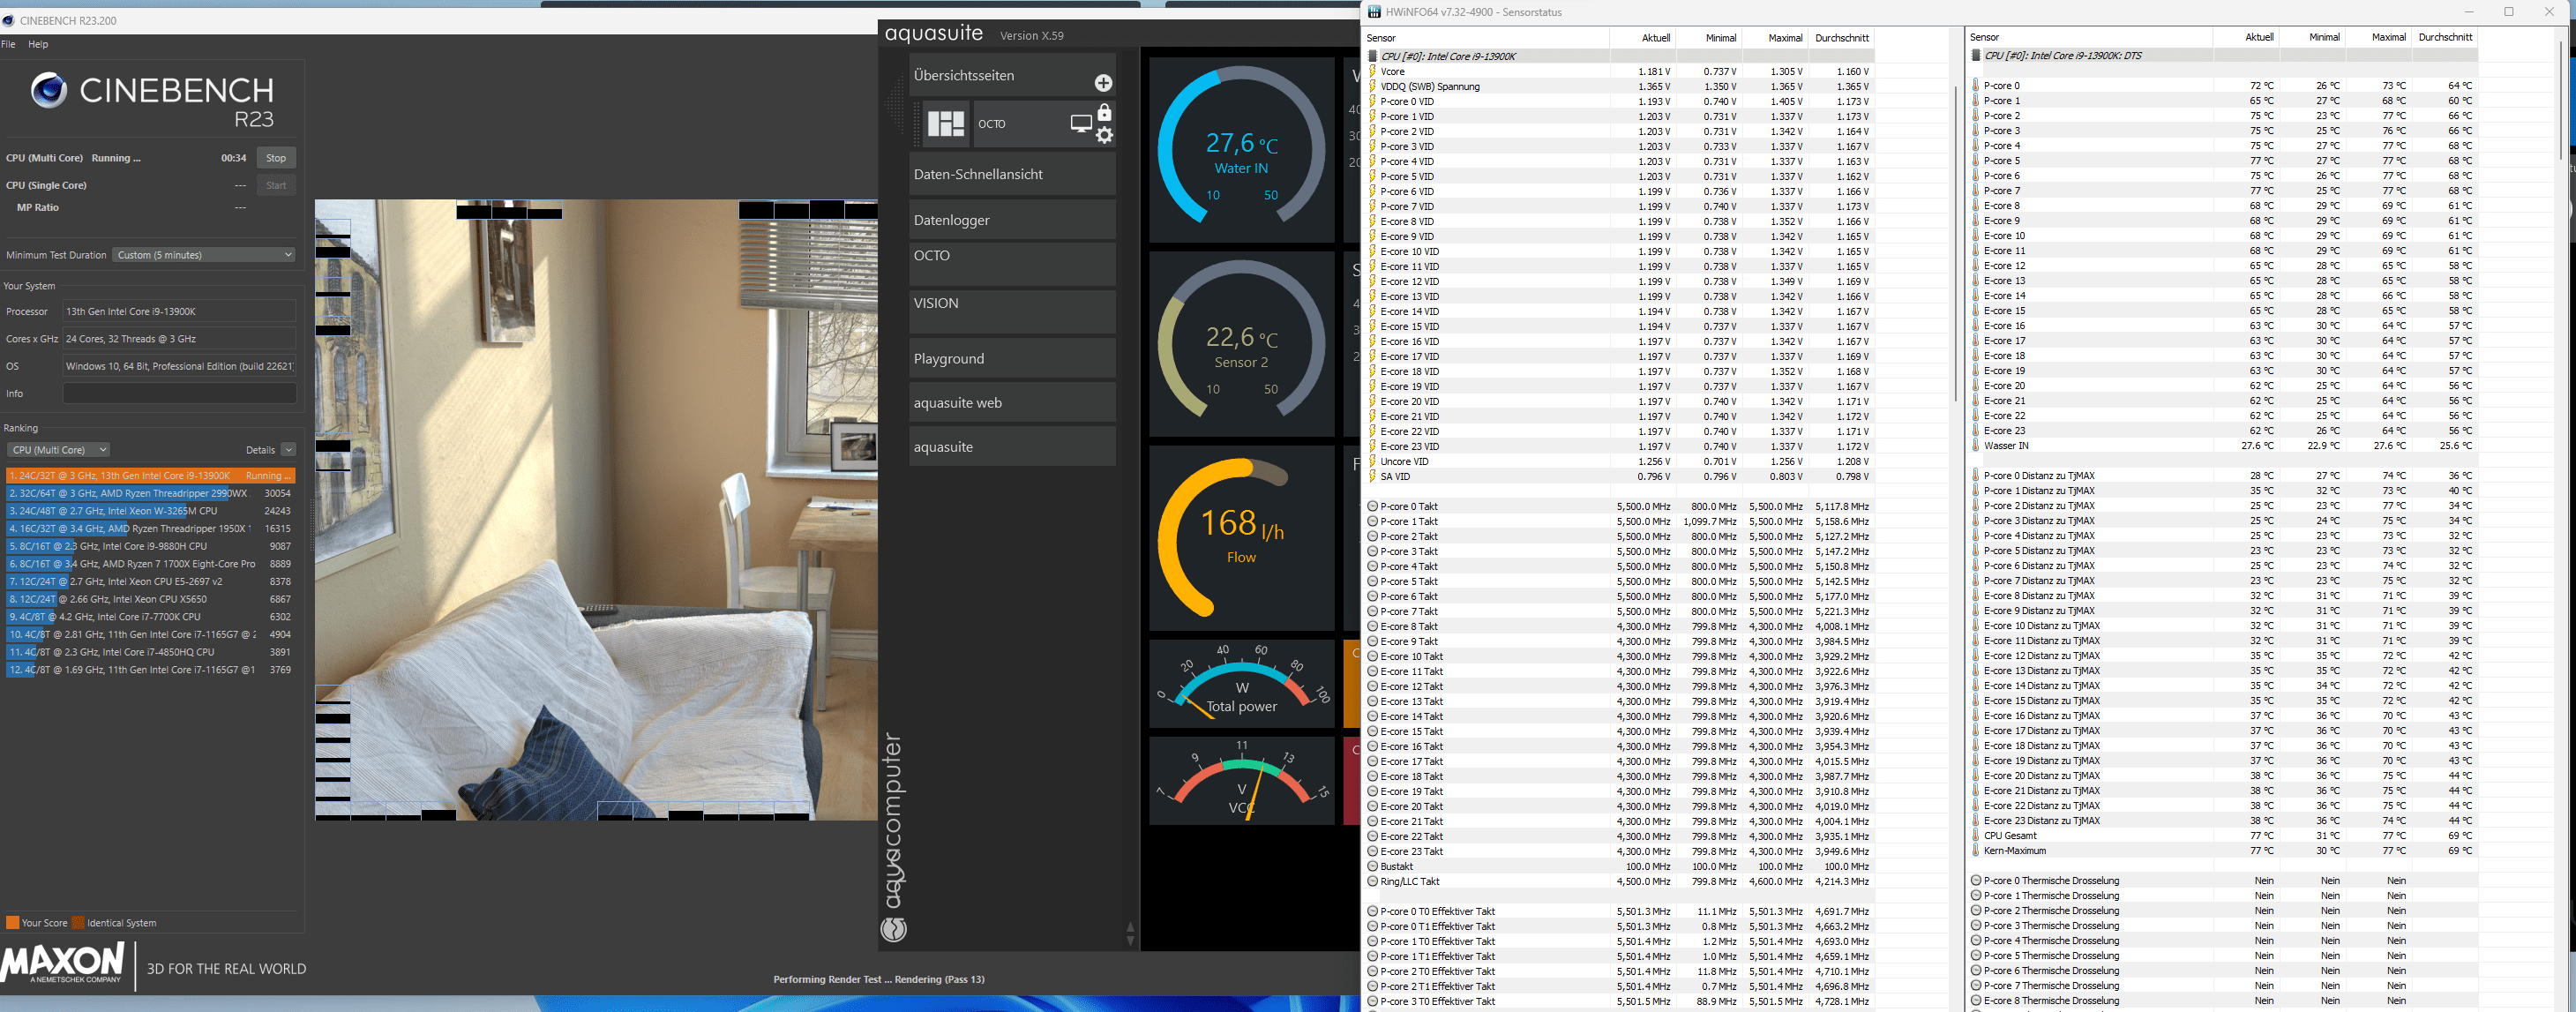2576x1012 pixels.
Task: Click the Cinebench title bar icon
Action: [x=9, y=20]
